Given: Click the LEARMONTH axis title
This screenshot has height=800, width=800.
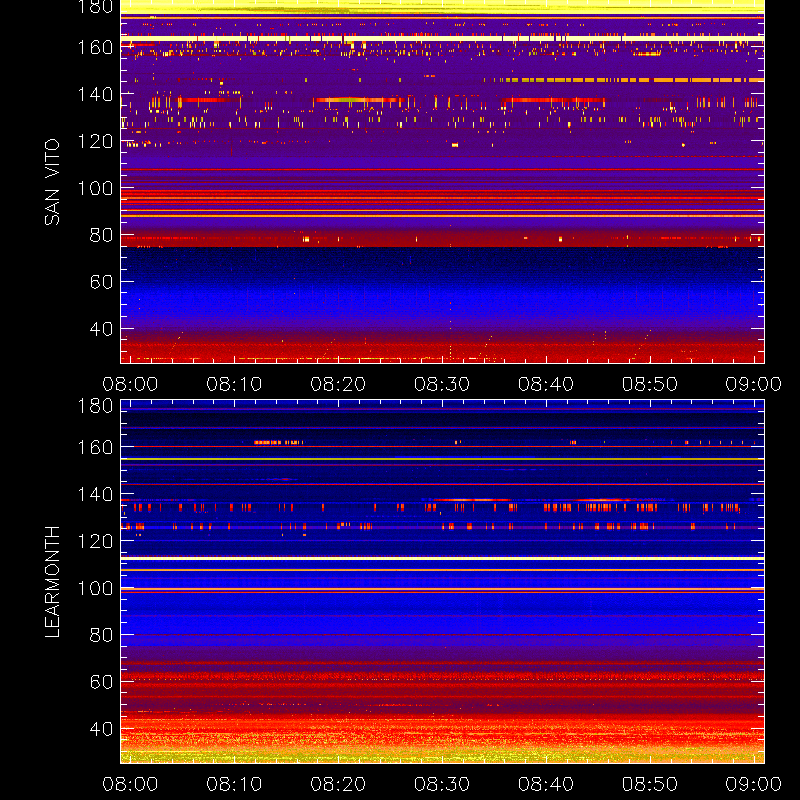Looking at the screenshot, I should click(x=52, y=582).
